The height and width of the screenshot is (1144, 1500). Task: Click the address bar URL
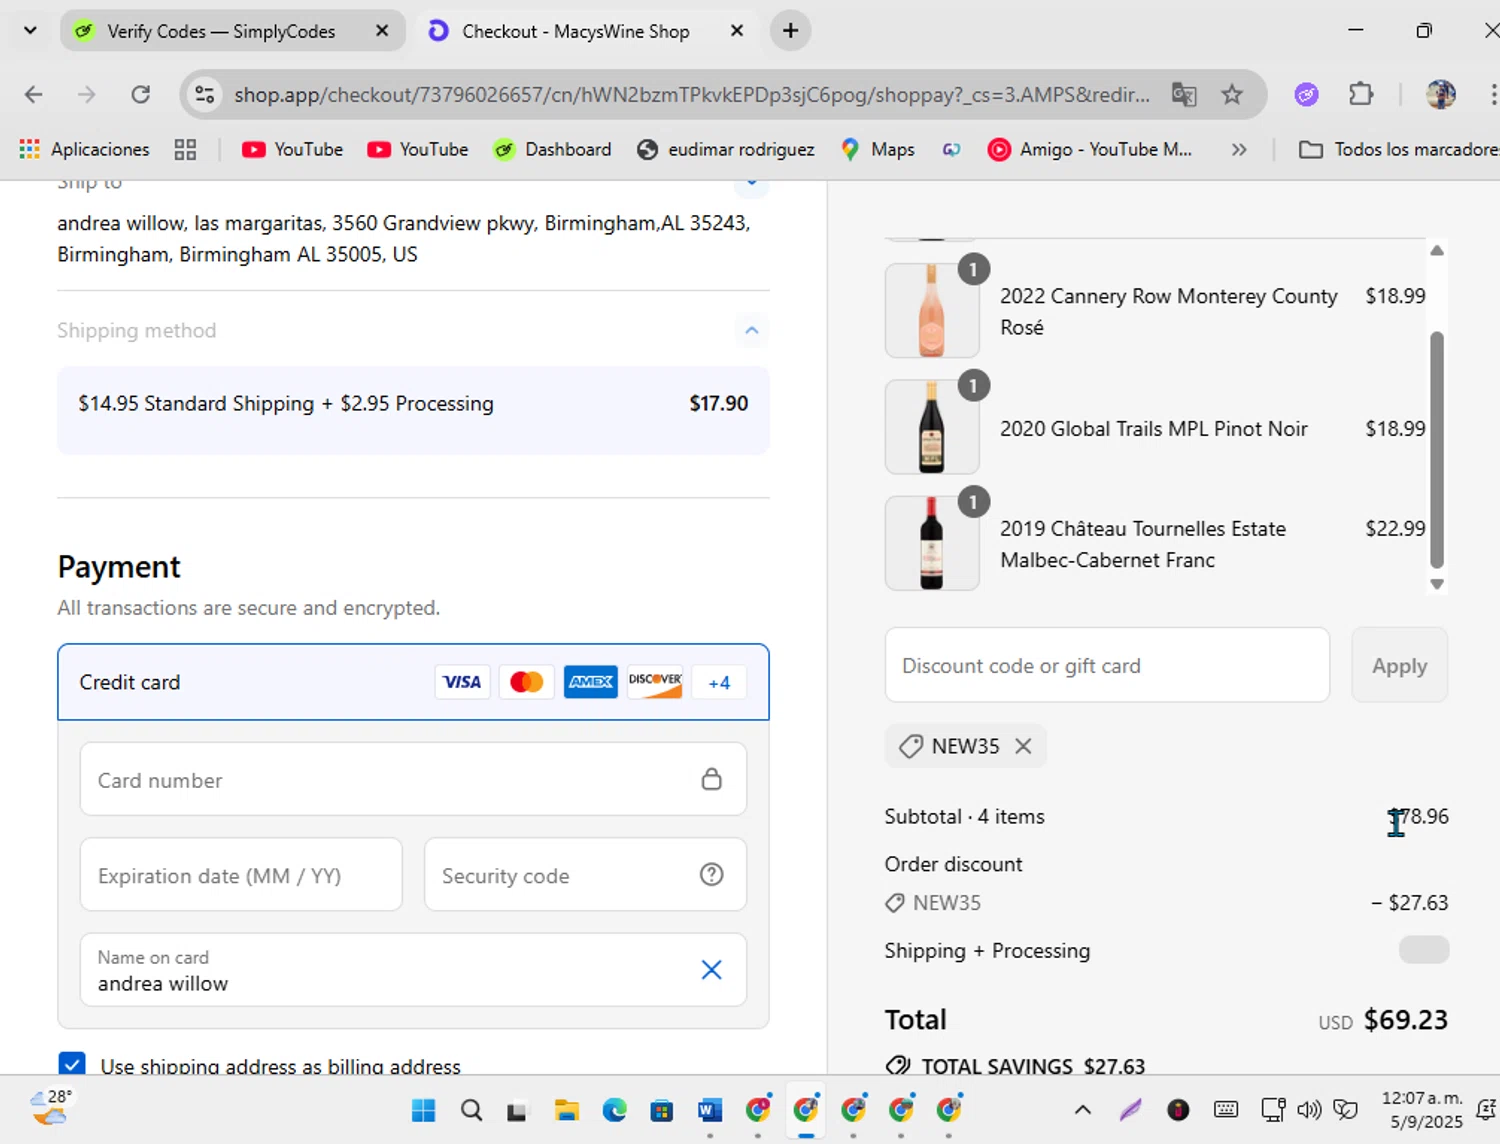692,94
